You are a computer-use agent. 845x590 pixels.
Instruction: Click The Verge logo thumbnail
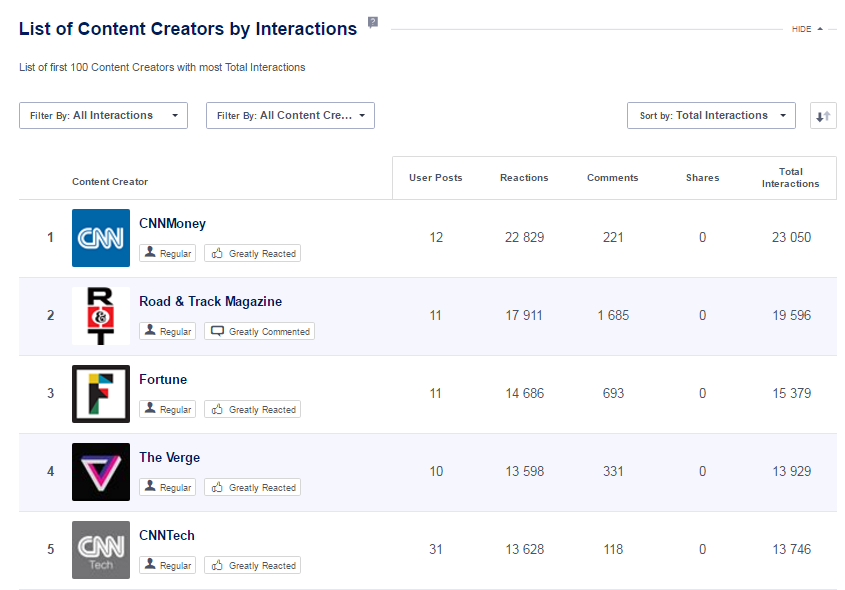tap(100, 472)
